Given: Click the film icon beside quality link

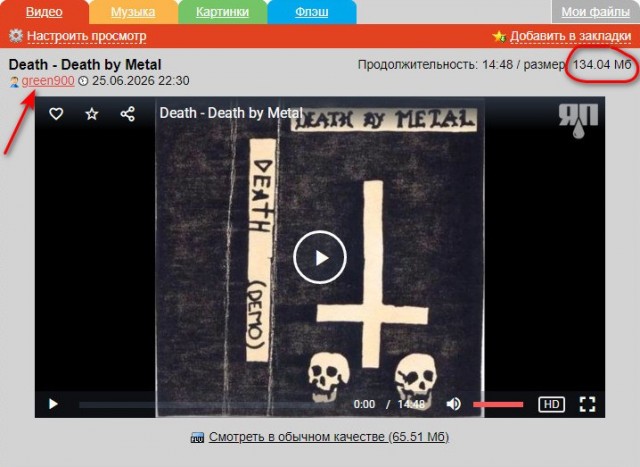Looking at the screenshot, I should click(198, 438).
